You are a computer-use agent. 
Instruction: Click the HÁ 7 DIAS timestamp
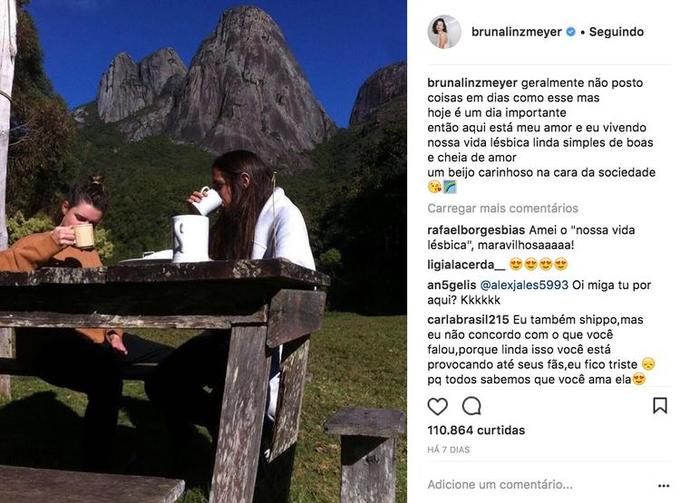(448, 450)
